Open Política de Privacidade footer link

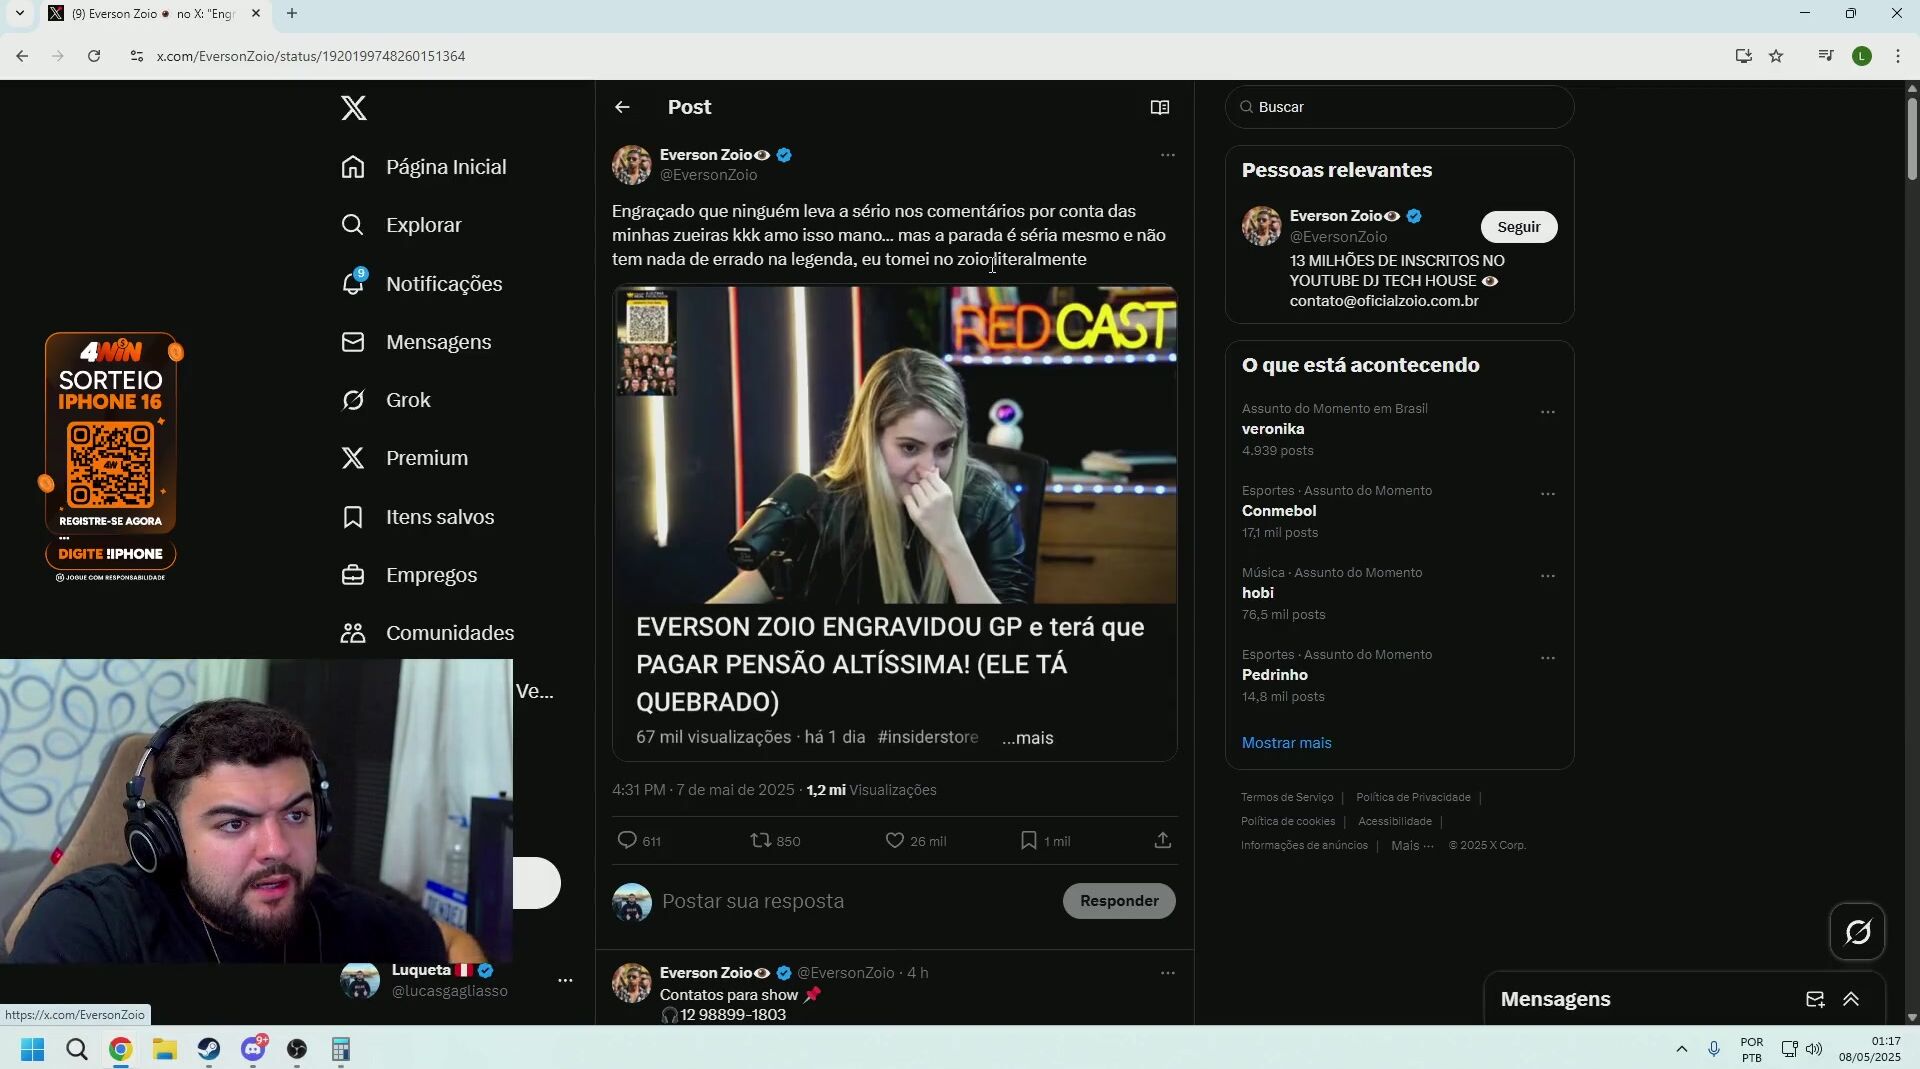(1413, 797)
